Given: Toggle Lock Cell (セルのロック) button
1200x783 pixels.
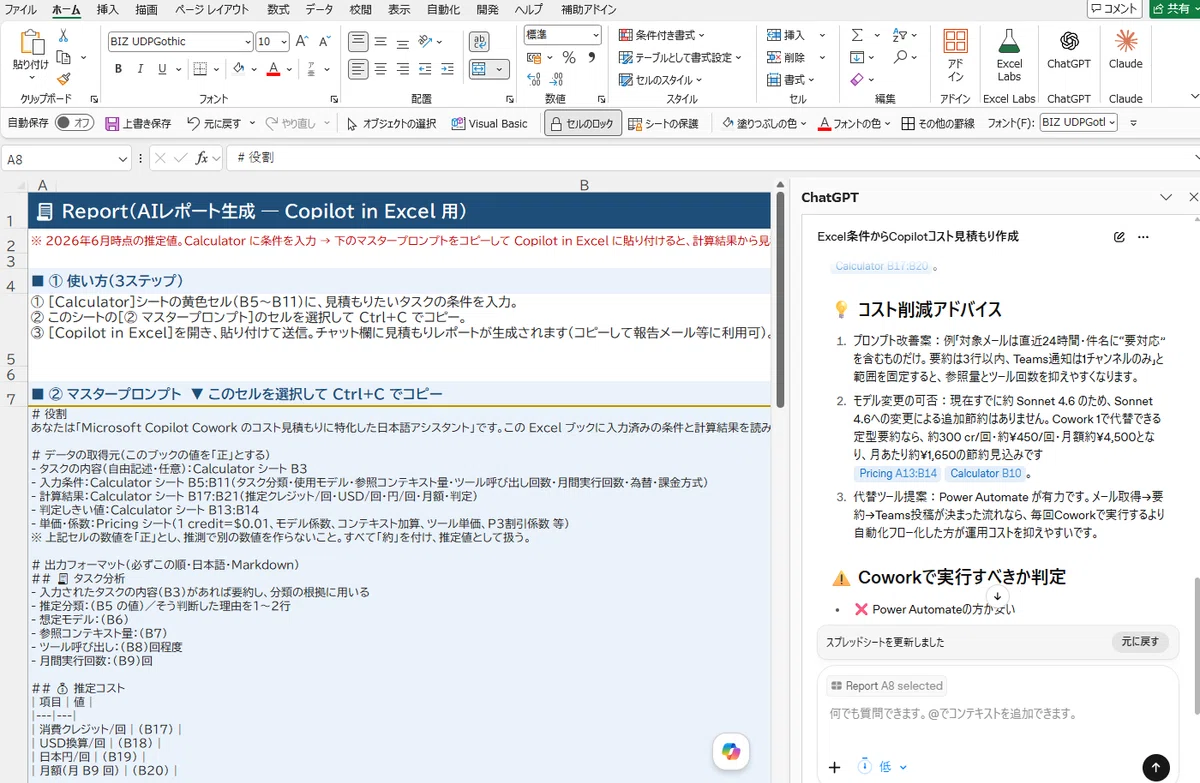Looking at the screenshot, I should pyautogui.click(x=583, y=123).
